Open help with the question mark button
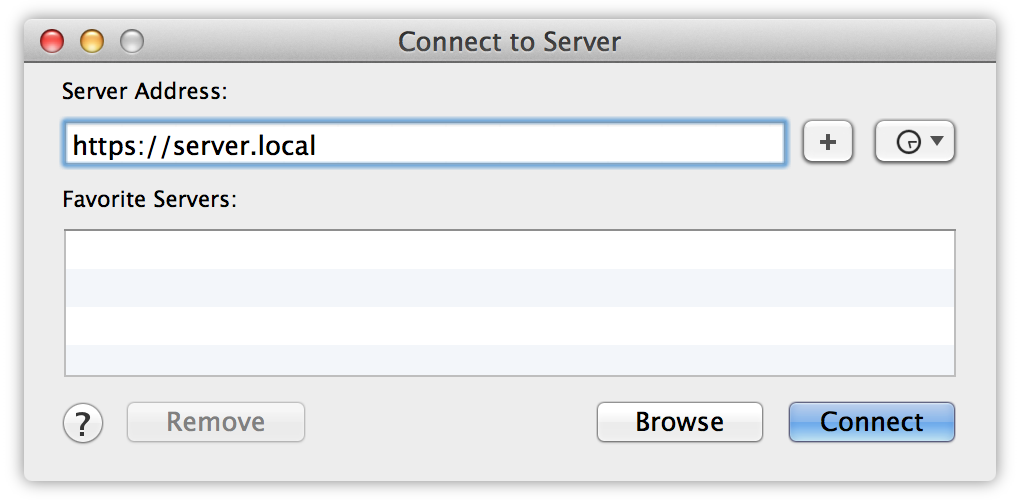Viewport: 1020px width, 500px height. [x=83, y=423]
